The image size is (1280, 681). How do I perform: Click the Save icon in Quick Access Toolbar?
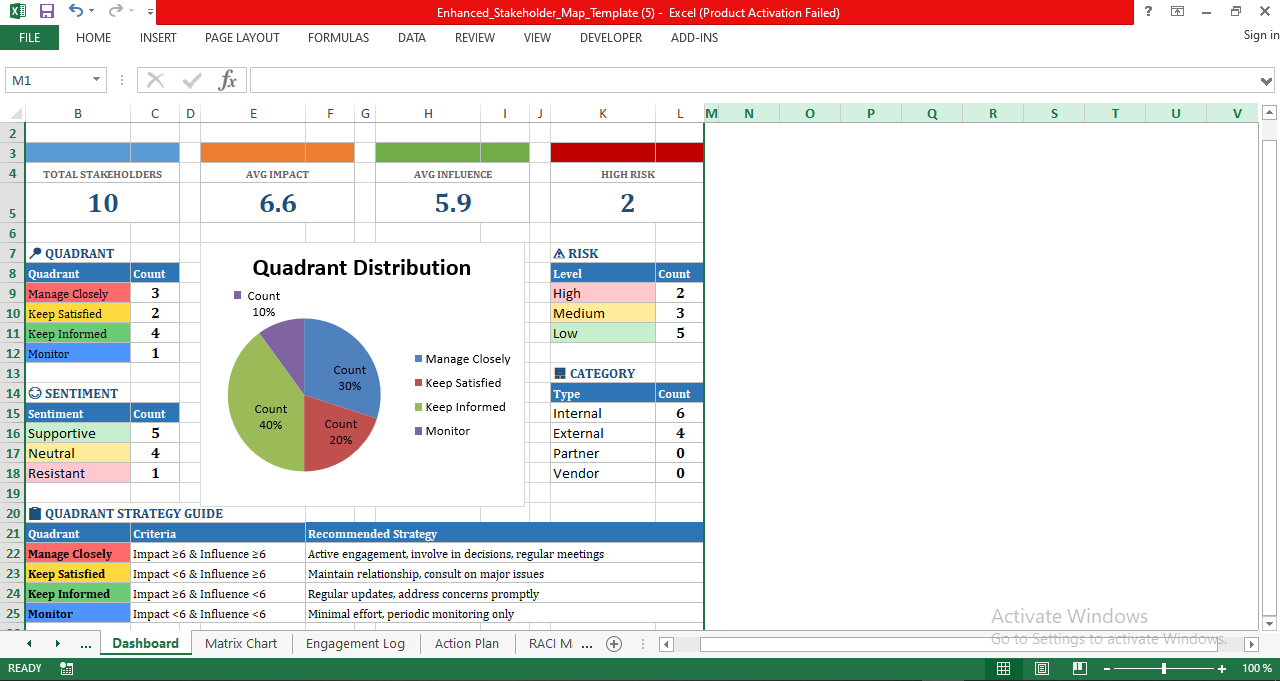pyautogui.click(x=46, y=12)
